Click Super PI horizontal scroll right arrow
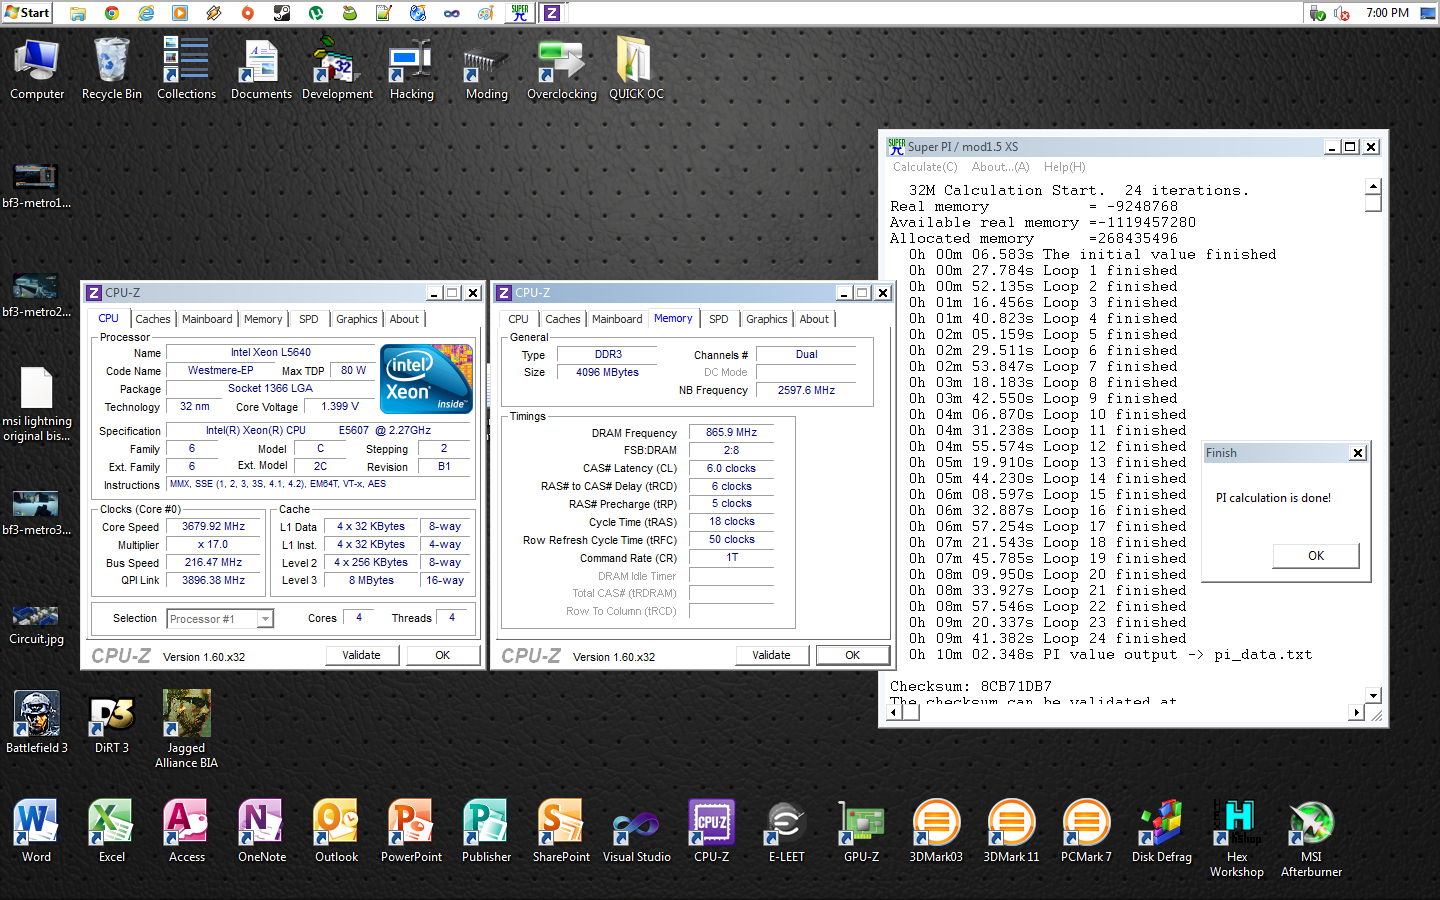The image size is (1440, 900). coord(1356,713)
